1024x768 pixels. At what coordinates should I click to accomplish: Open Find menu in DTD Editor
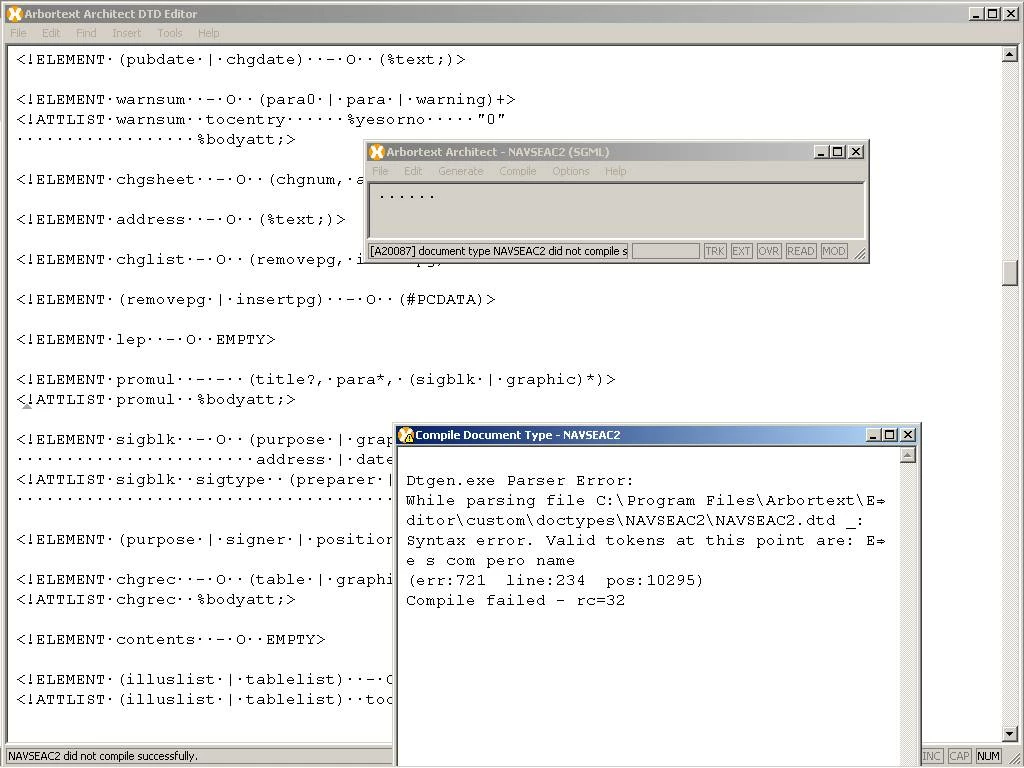(x=86, y=33)
